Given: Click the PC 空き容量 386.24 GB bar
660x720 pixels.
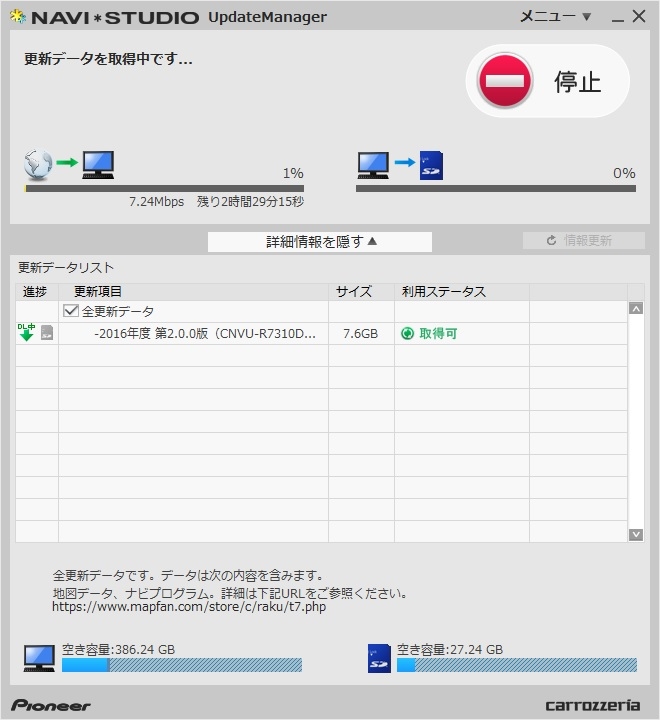Looking at the screenshot, I should pyautogui.click(x=182, y=665).
